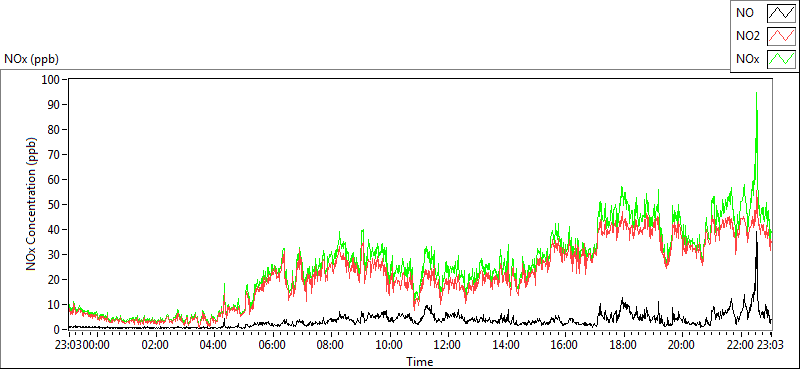Select the NOx legend label
Image resolution: width=800 pixels, height=369 pixels.
[x=747, y=59]
